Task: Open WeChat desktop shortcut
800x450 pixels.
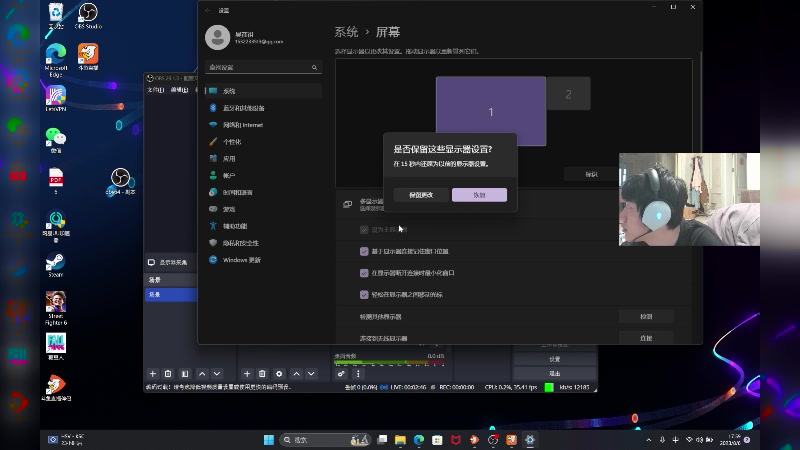Action: pos(56,140)
